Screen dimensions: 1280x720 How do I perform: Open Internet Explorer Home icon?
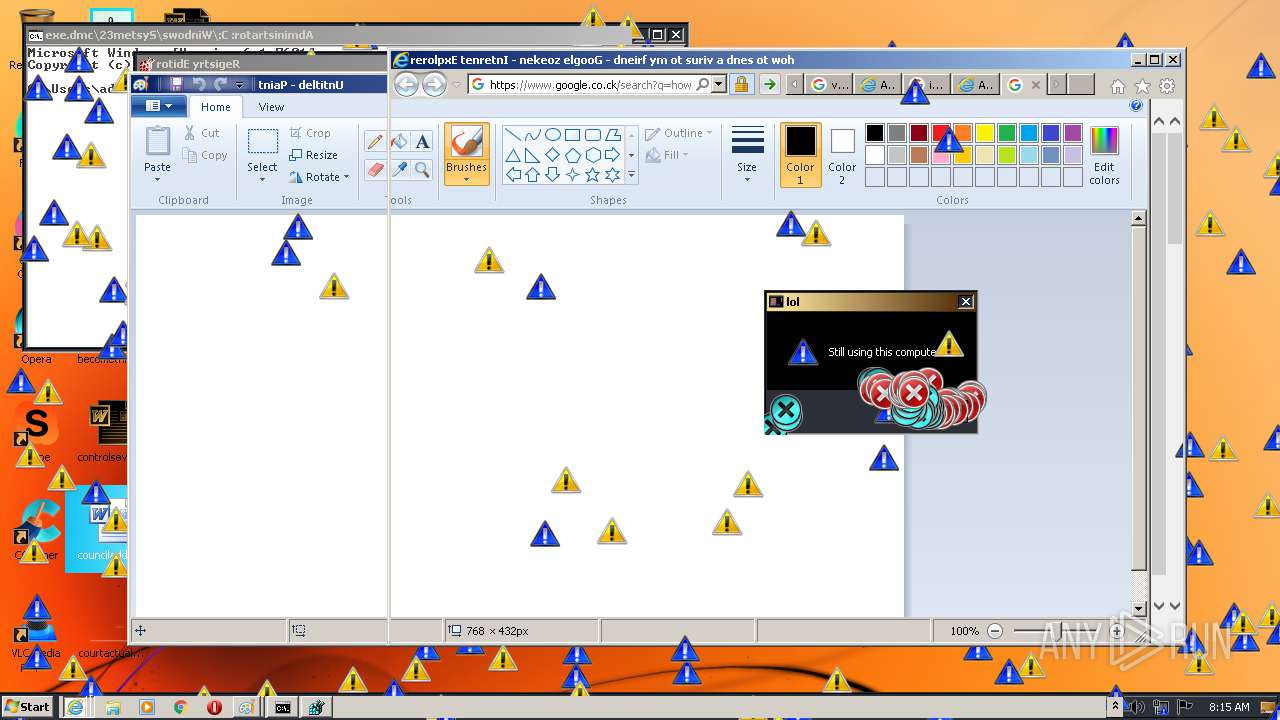pos(1118,86)
